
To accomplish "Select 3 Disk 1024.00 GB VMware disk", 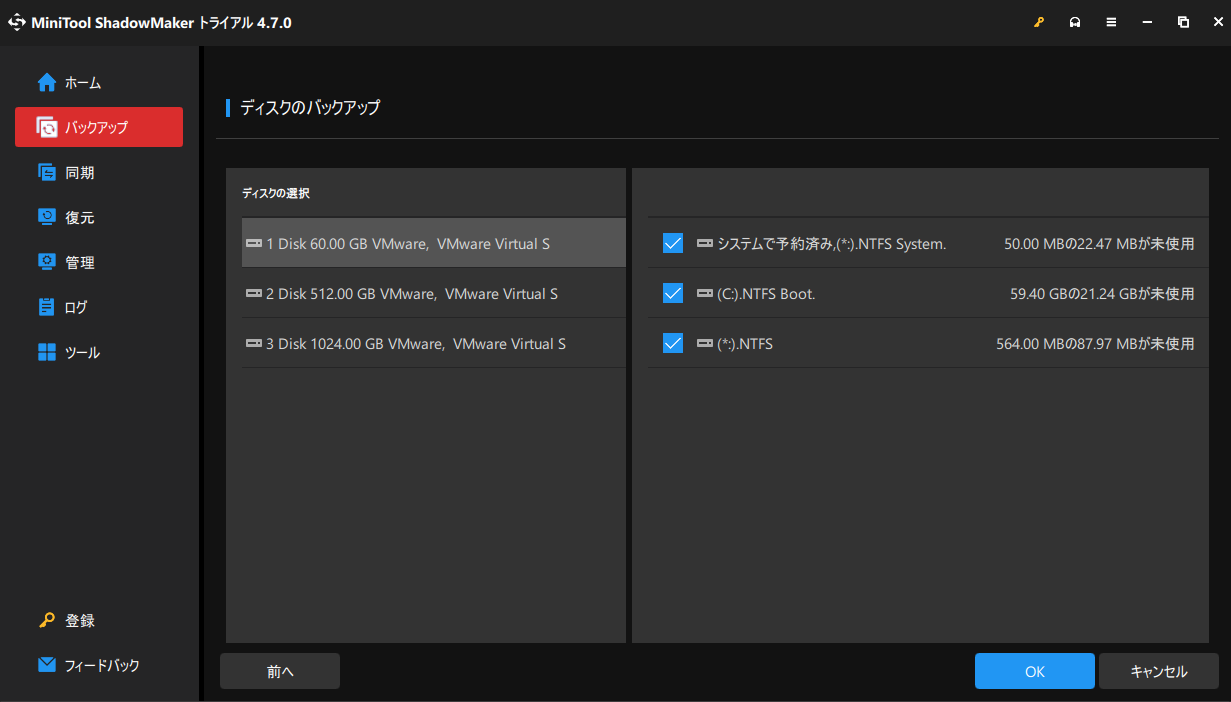I will point(434,343).
